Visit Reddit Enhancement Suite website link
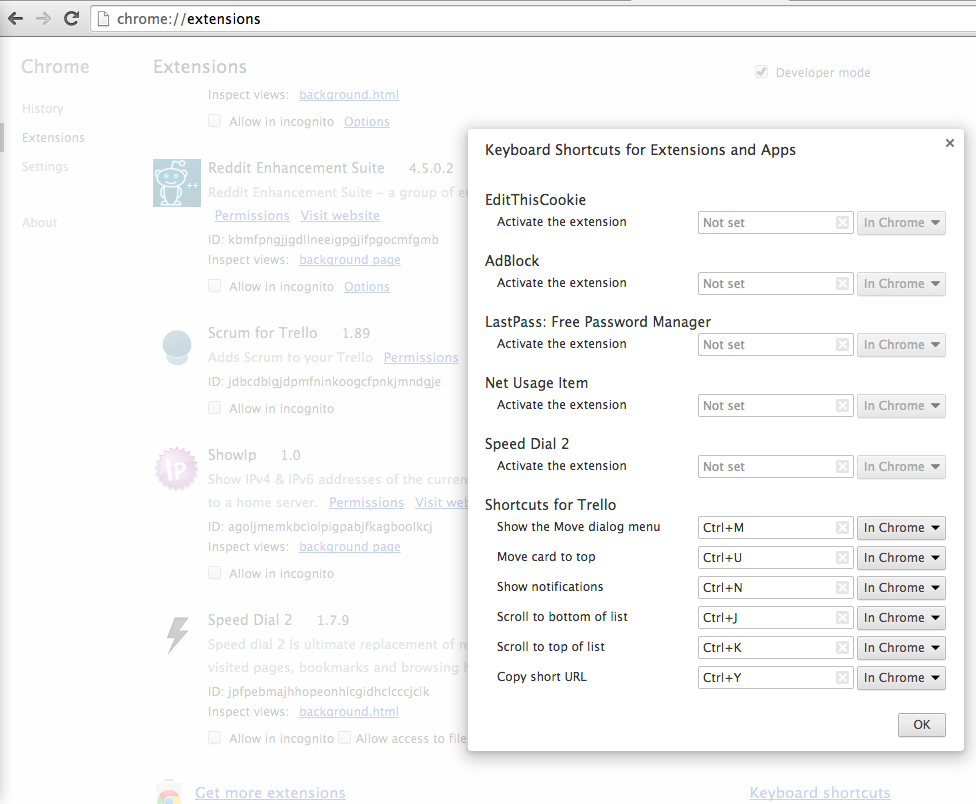Image resolution: width=976 pixels, height=804 pixels. click(x=340, y=215)
